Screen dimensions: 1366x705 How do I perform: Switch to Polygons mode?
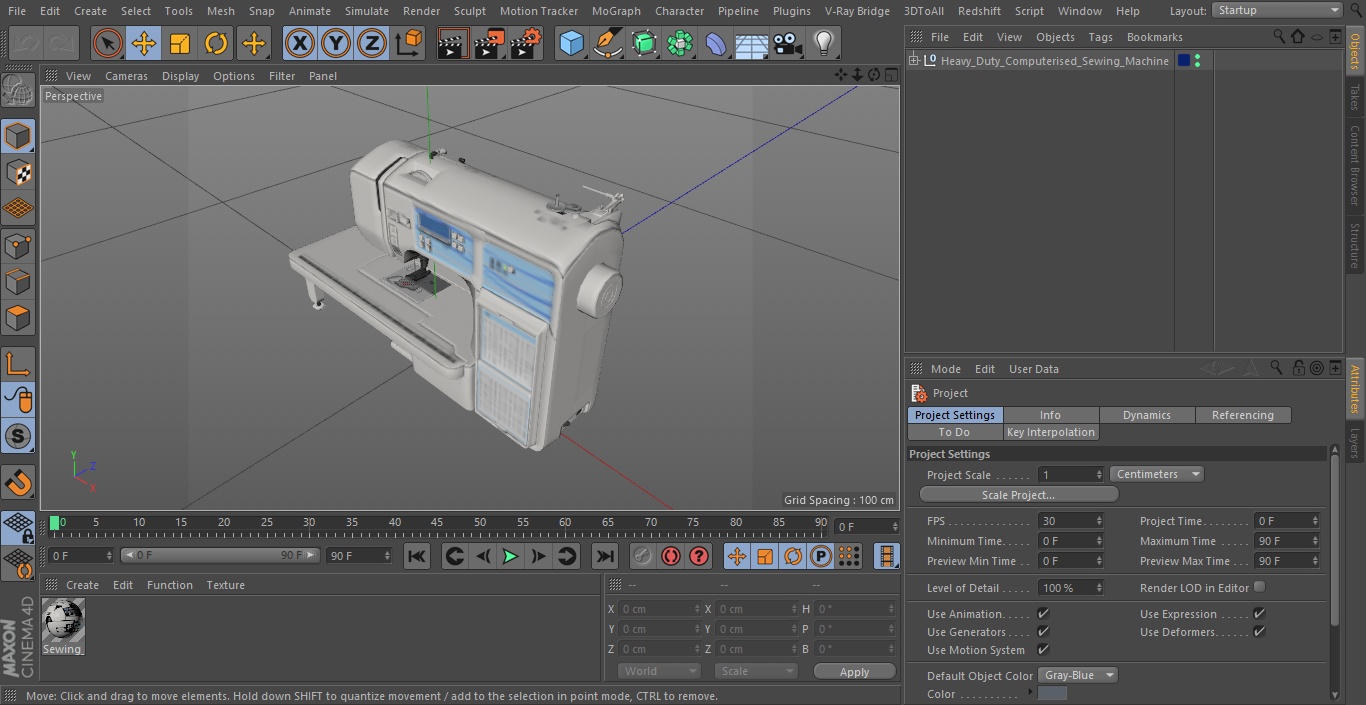pos(18,318)
